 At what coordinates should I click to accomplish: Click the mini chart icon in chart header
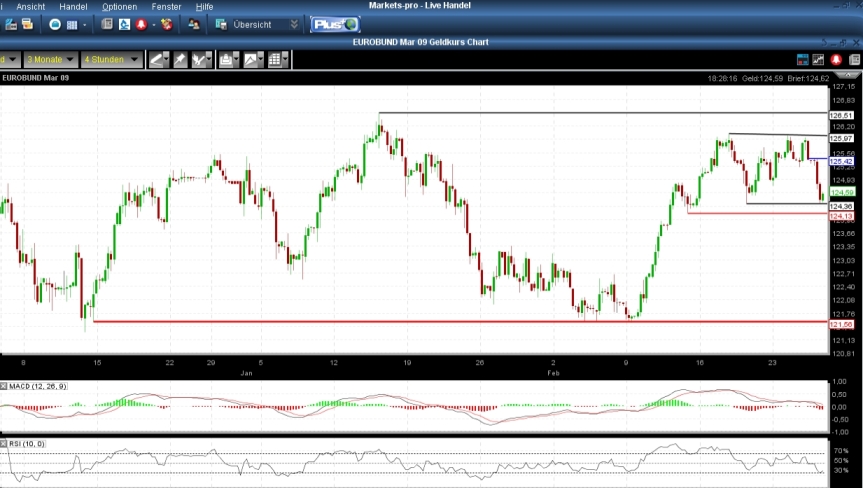click(819, 60)
